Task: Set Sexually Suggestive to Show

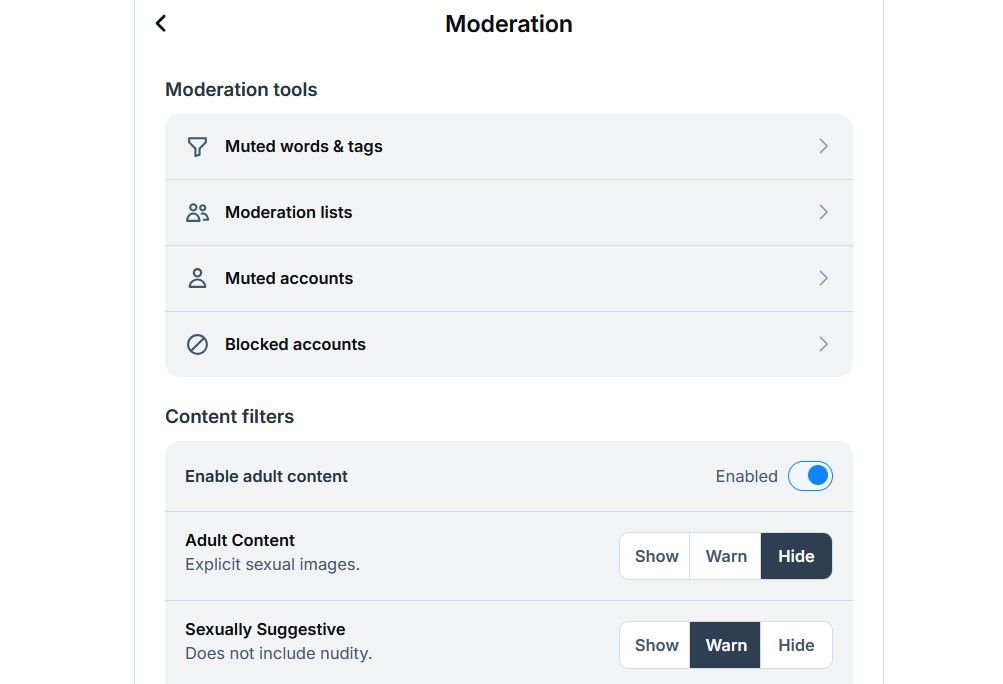Action: pyautogui.click(x=656, y=645)
